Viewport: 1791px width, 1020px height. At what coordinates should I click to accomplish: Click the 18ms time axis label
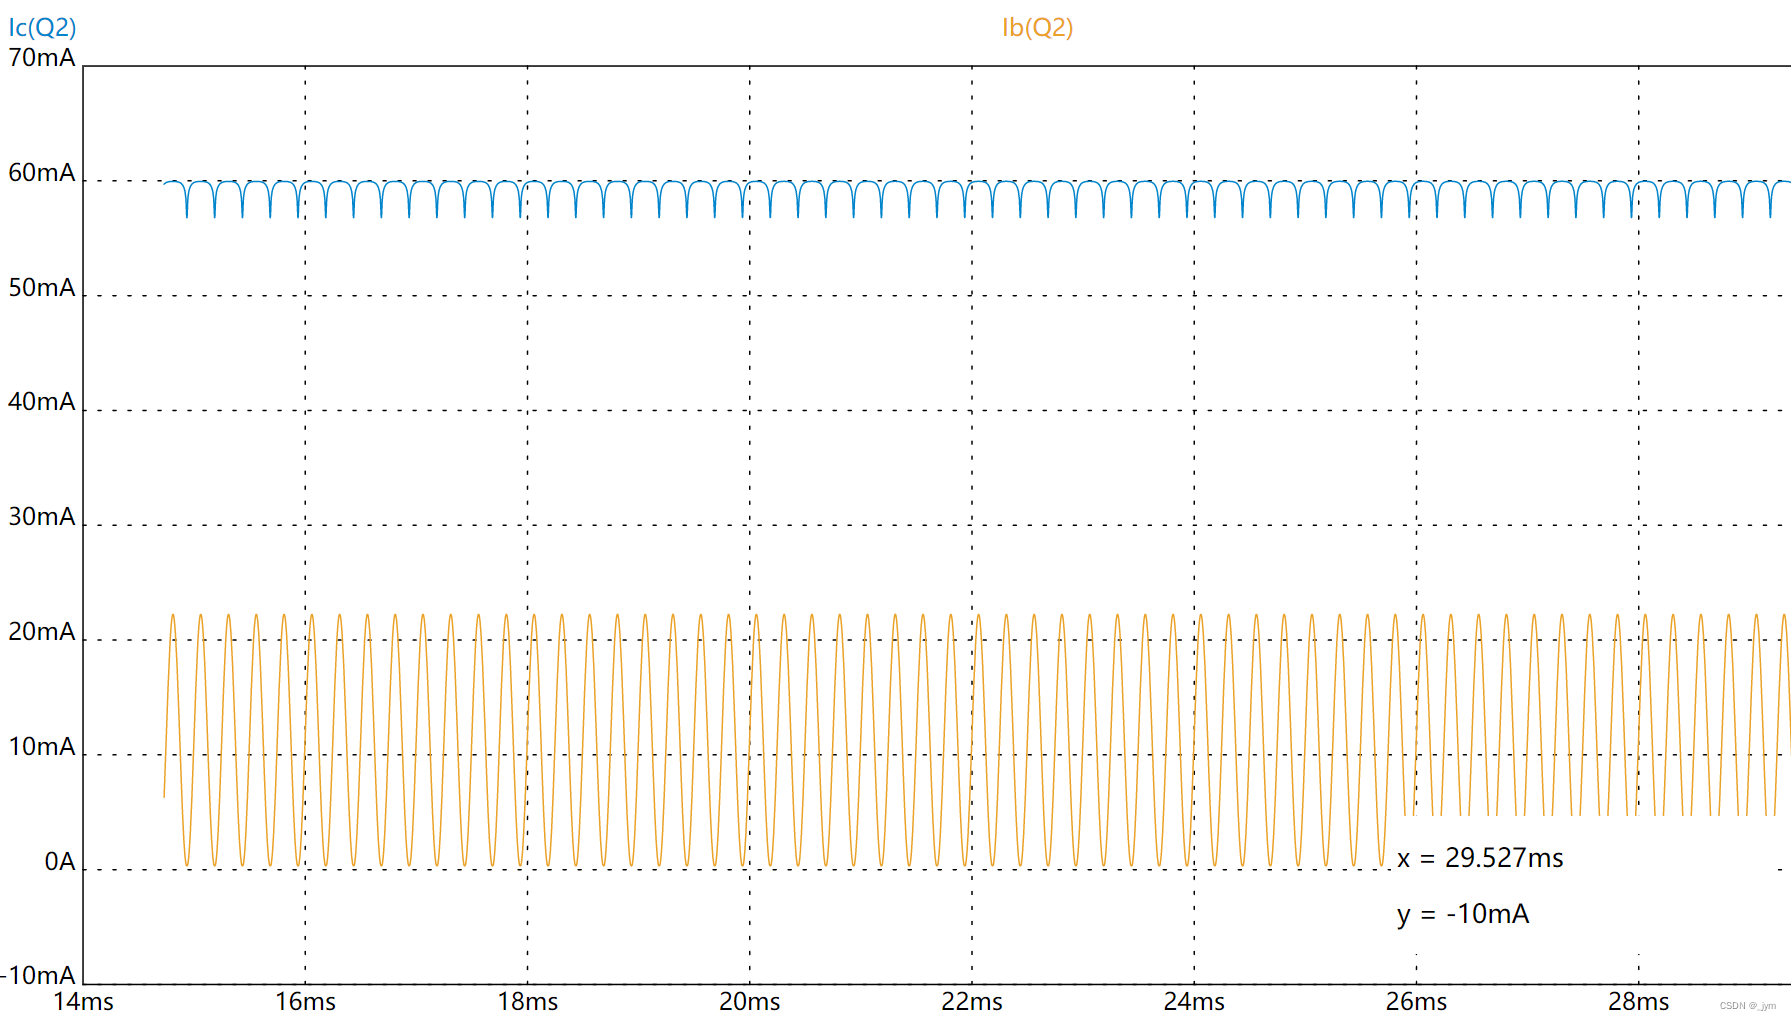pos(528,1002)
